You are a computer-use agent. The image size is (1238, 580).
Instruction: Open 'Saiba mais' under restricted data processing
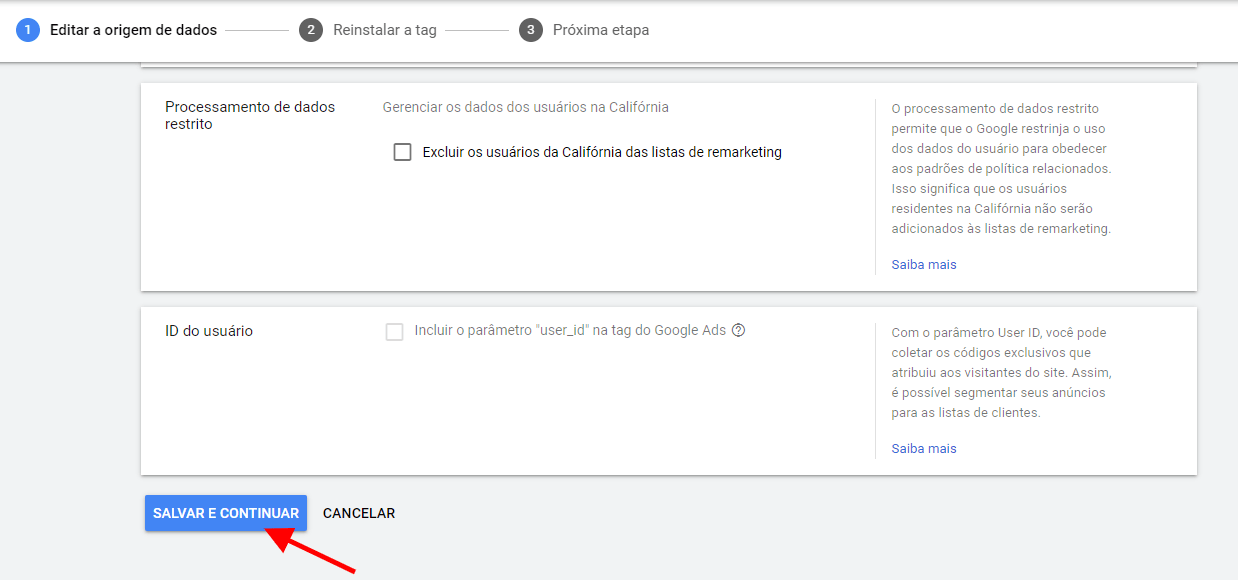(924, 265)
